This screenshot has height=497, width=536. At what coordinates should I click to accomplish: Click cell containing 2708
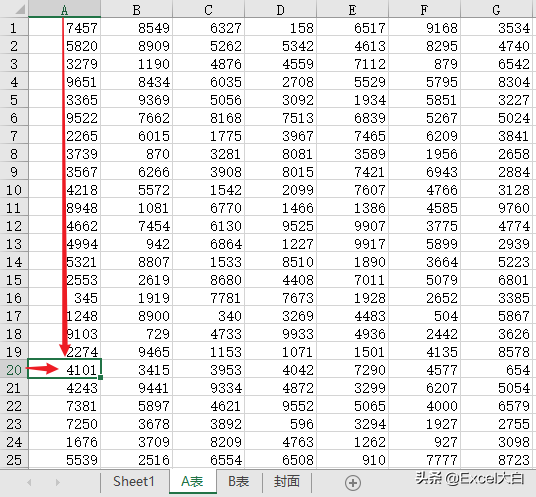(x=281, y=82)
